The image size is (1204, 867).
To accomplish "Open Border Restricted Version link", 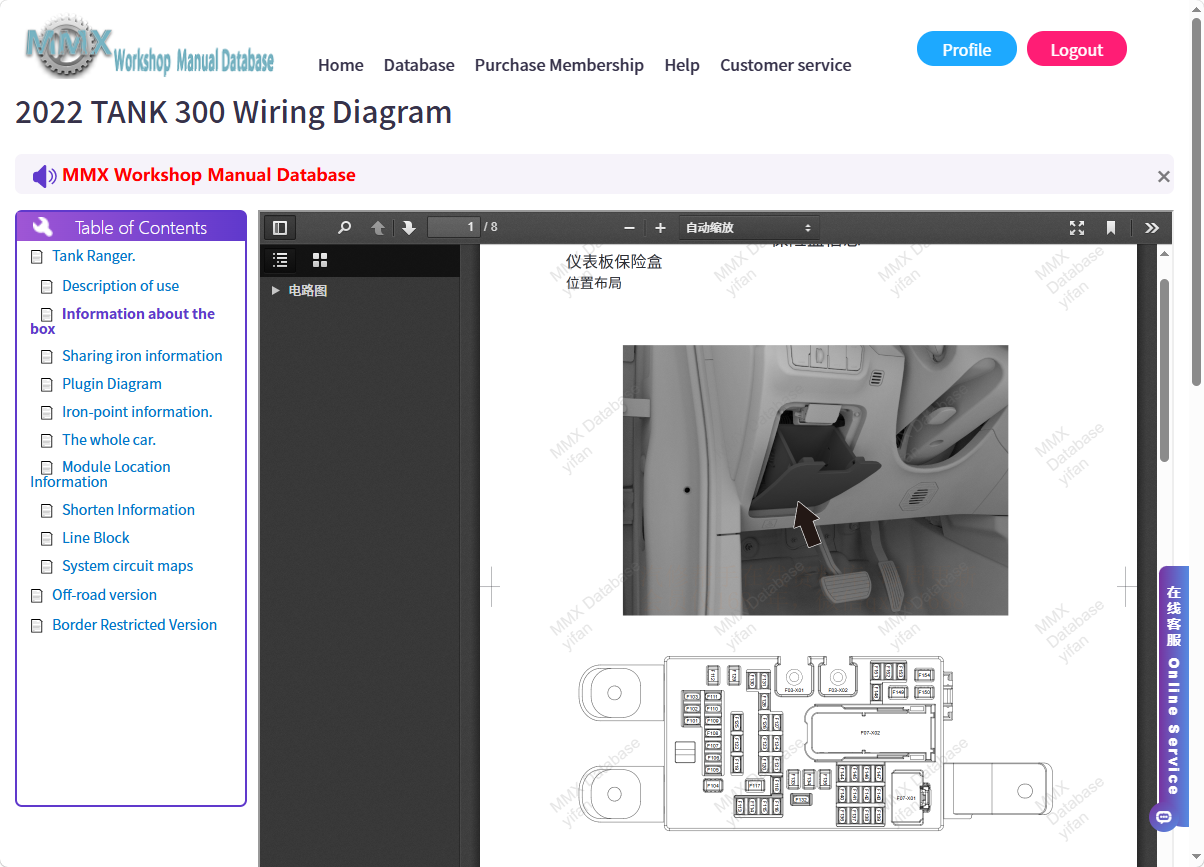I will (135, 625).
